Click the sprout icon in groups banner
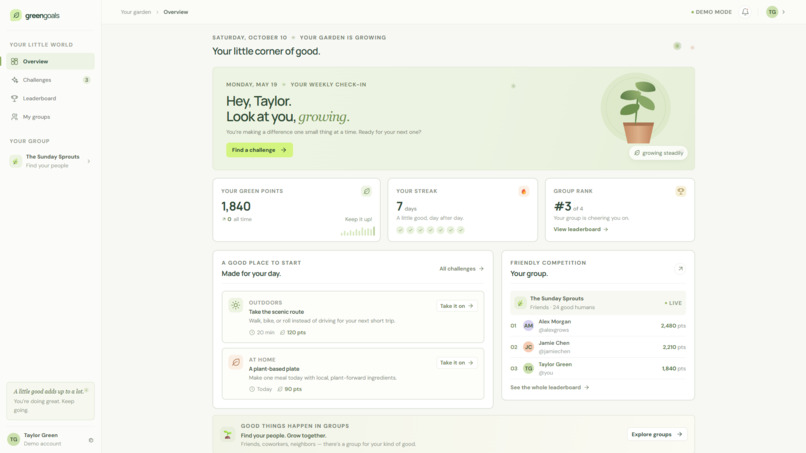Viewport: 806px width, 453px height. click(227, 434)
